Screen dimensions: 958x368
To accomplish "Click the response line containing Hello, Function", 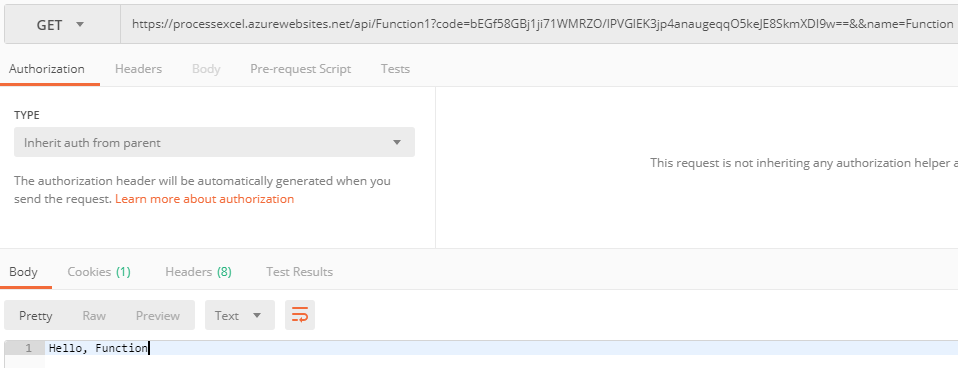I will tap(501, 348).
